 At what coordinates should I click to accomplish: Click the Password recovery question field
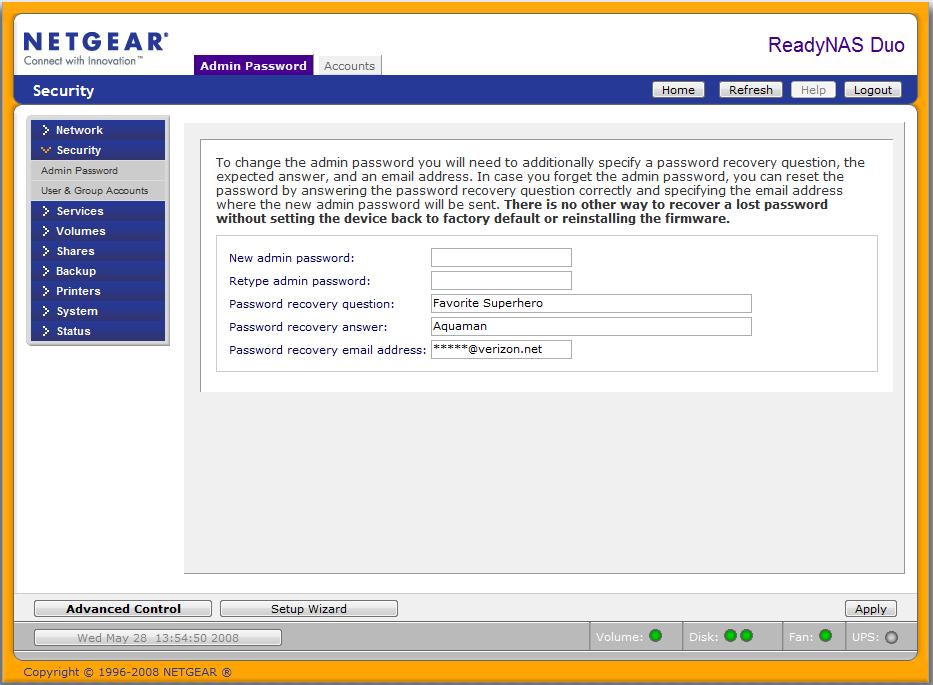click(x=591, y=304)
